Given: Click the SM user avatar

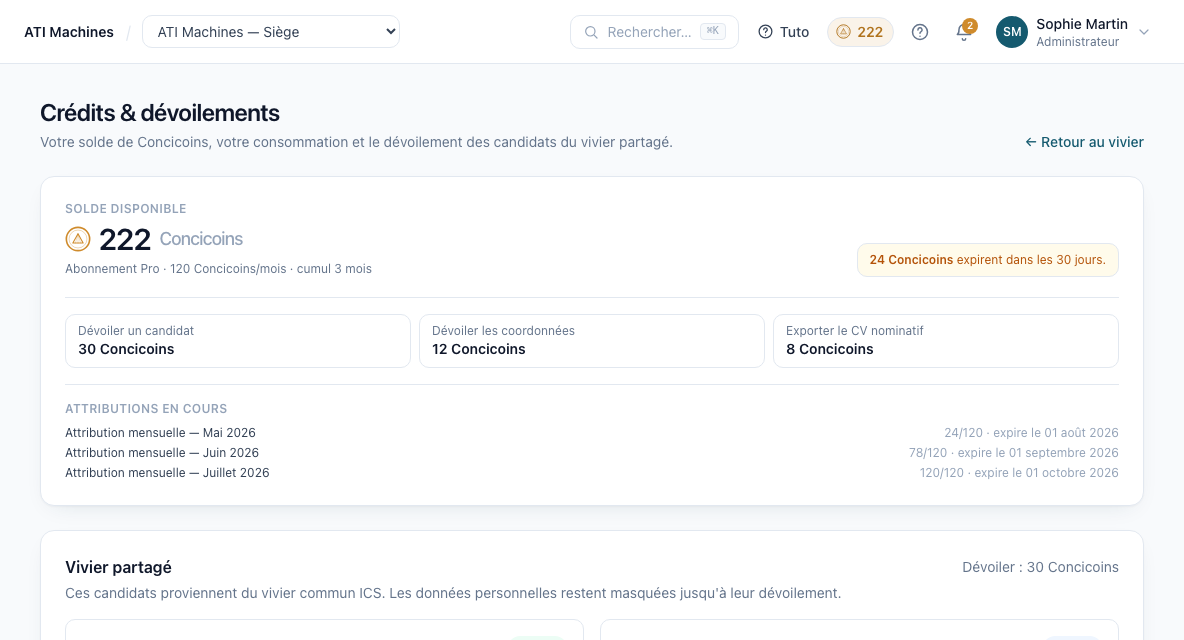Looking at the screenshot, I should click(x=1012, y=32).
